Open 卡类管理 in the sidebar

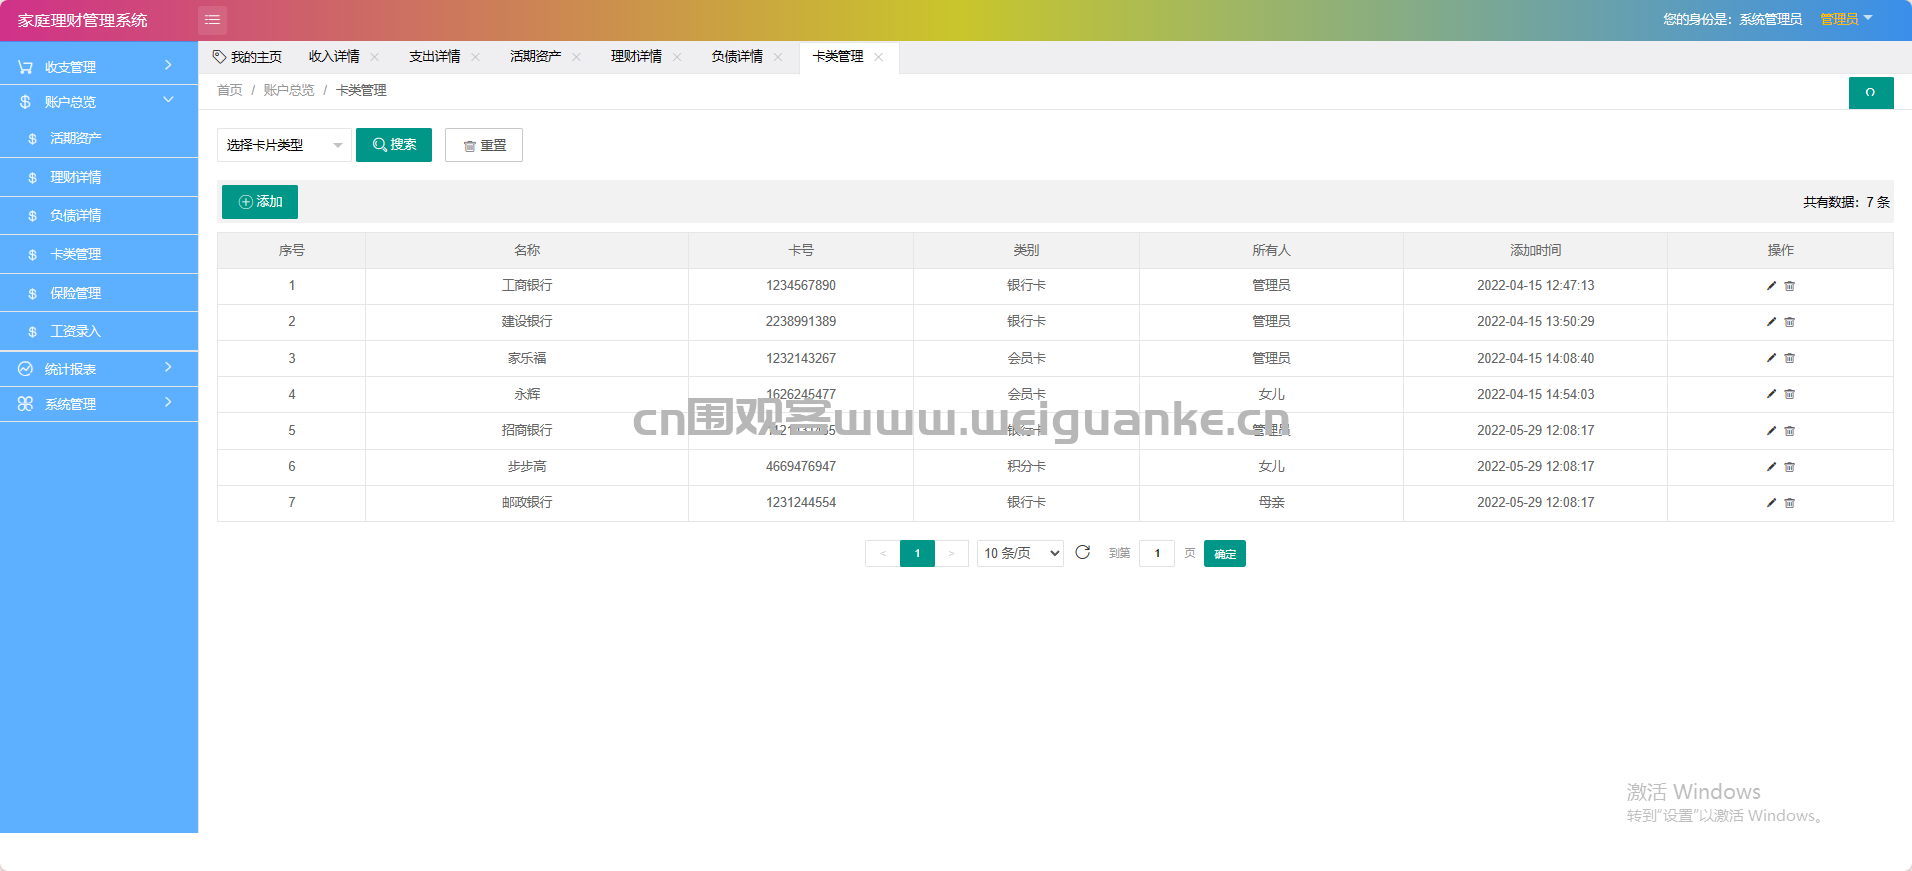[99, 254]
